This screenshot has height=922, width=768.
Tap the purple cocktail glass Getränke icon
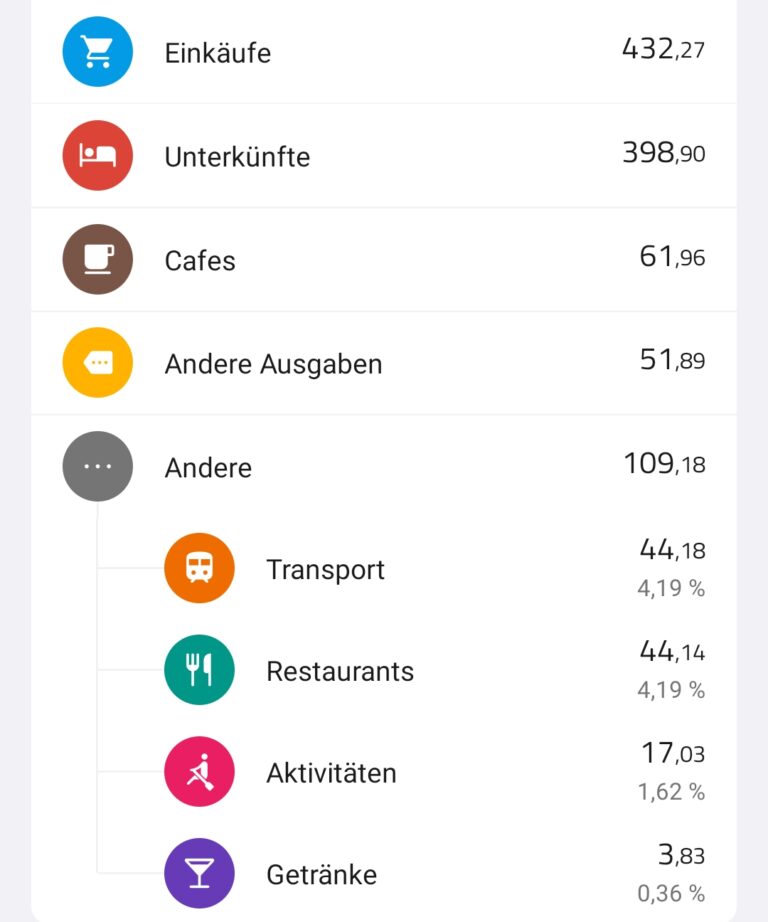pyautogui.click(x=199, y=873)
